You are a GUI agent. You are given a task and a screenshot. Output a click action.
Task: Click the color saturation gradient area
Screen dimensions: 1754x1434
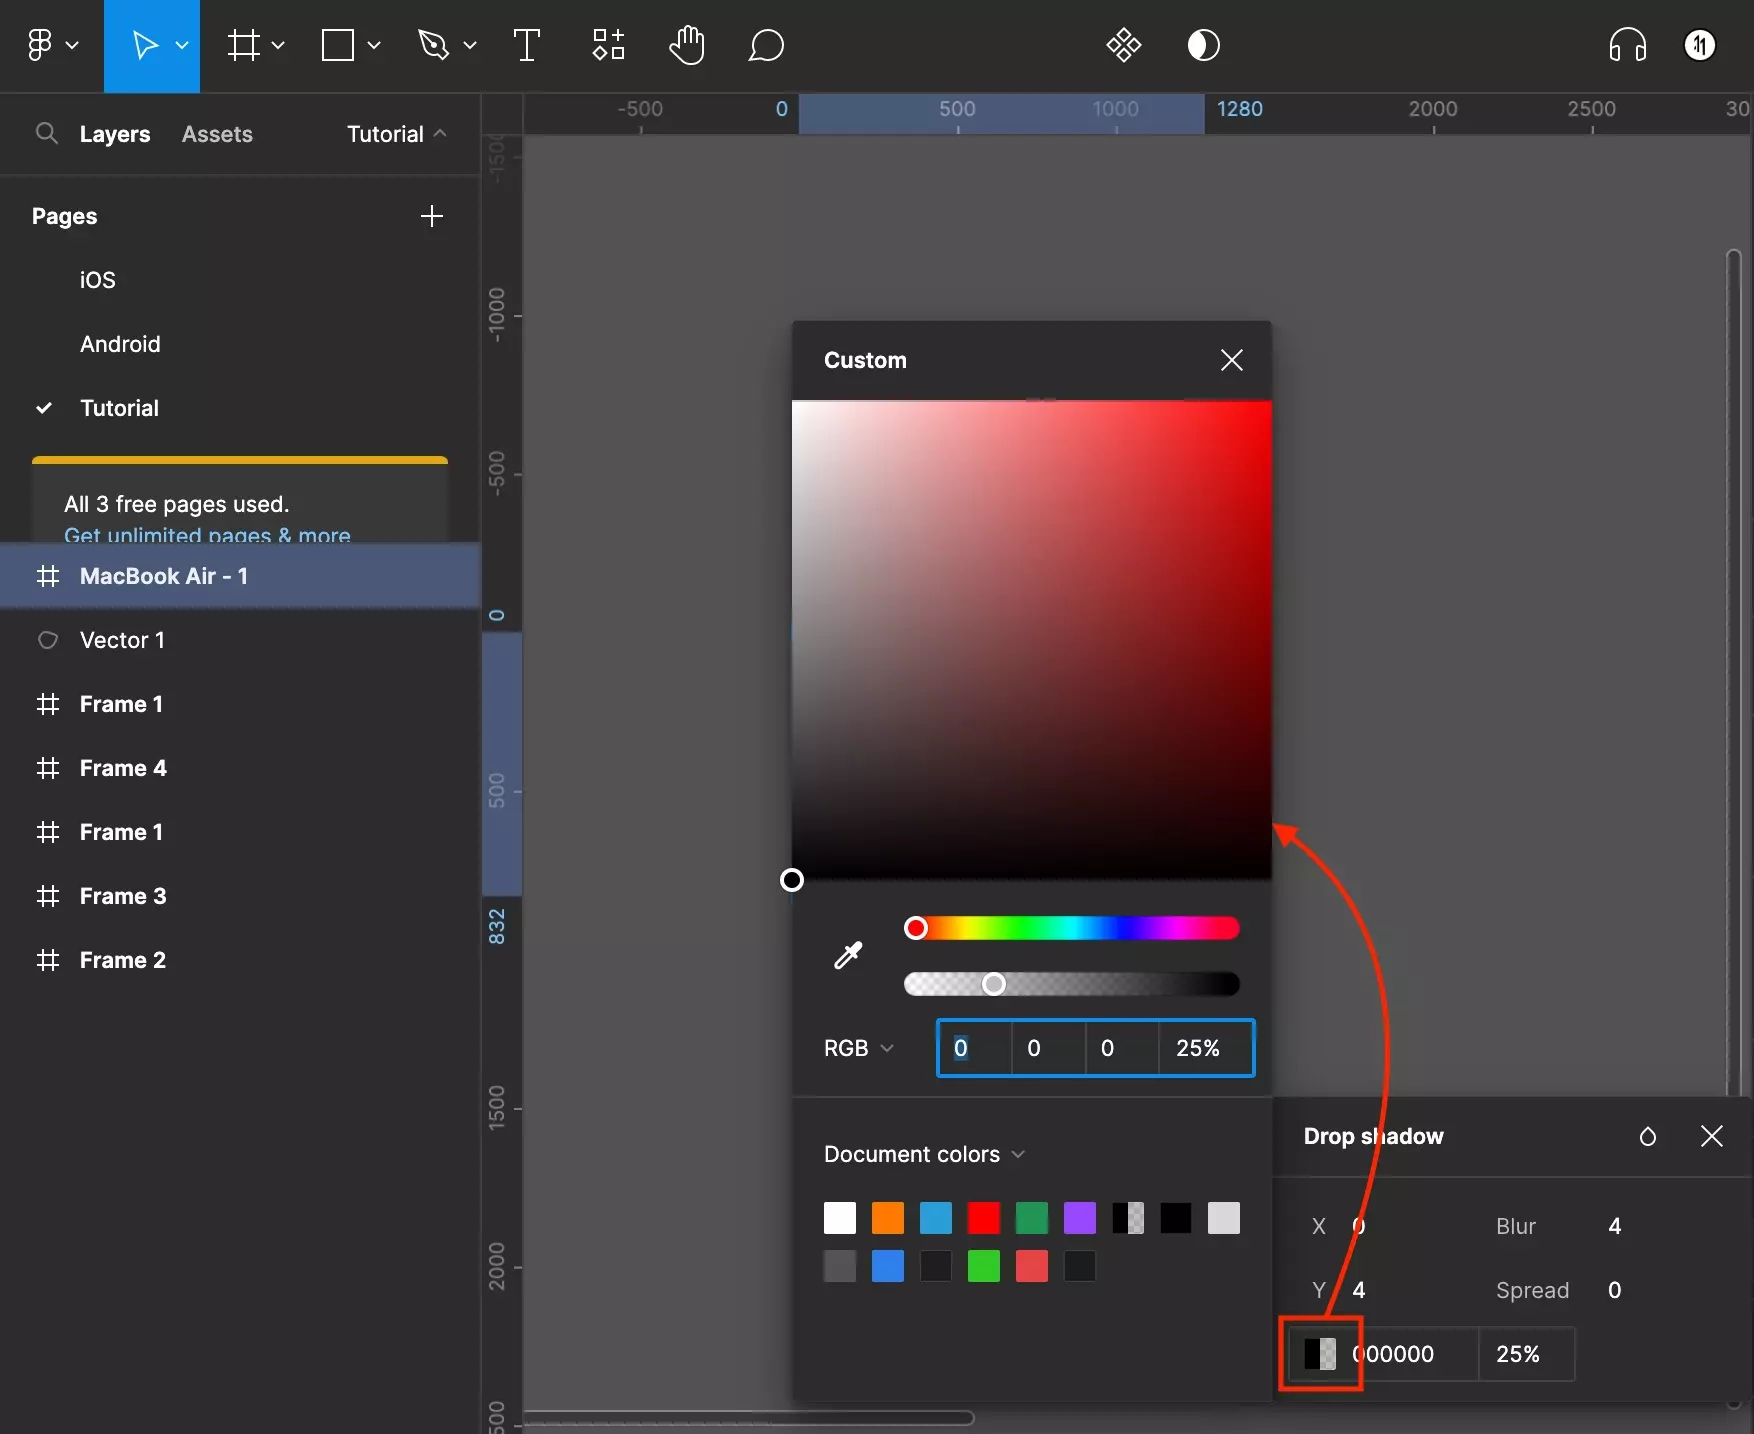click(1032, 640)
